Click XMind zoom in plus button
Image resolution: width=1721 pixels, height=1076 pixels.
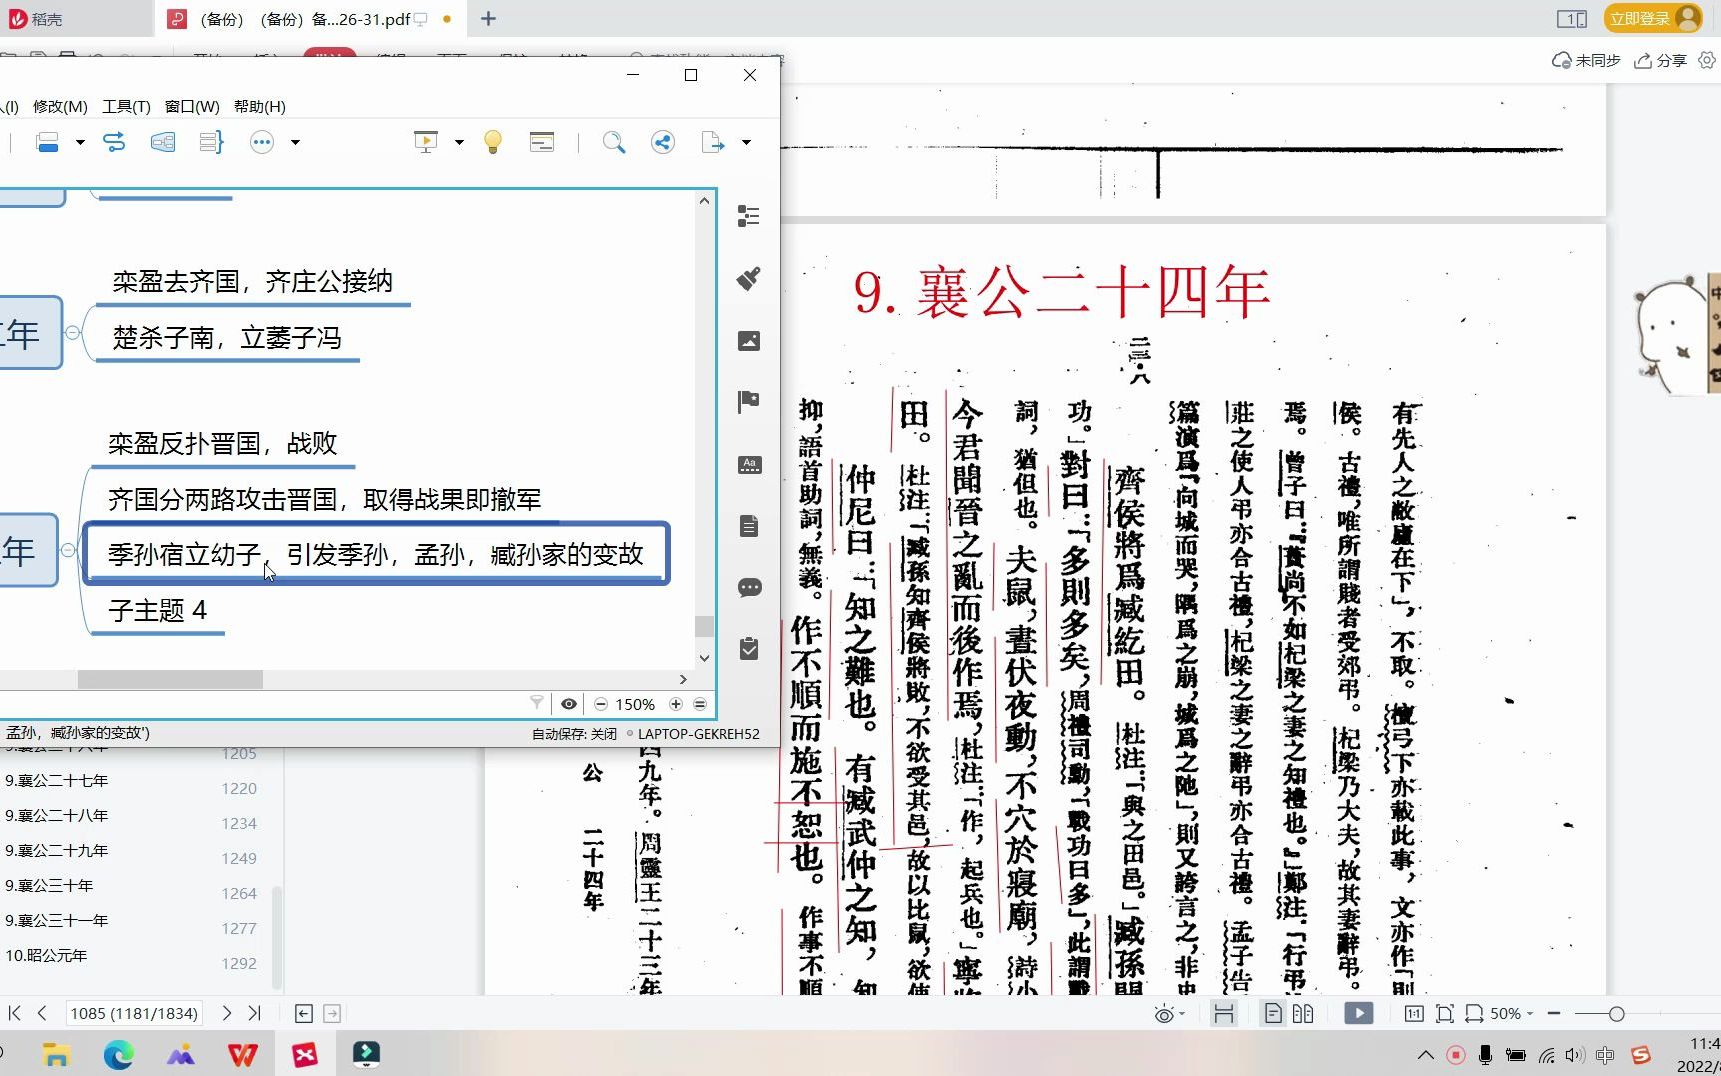point(676,704)
